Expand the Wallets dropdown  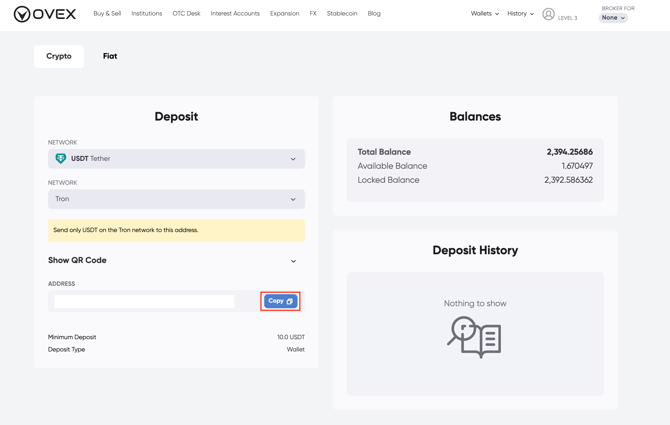coord(485,14)
